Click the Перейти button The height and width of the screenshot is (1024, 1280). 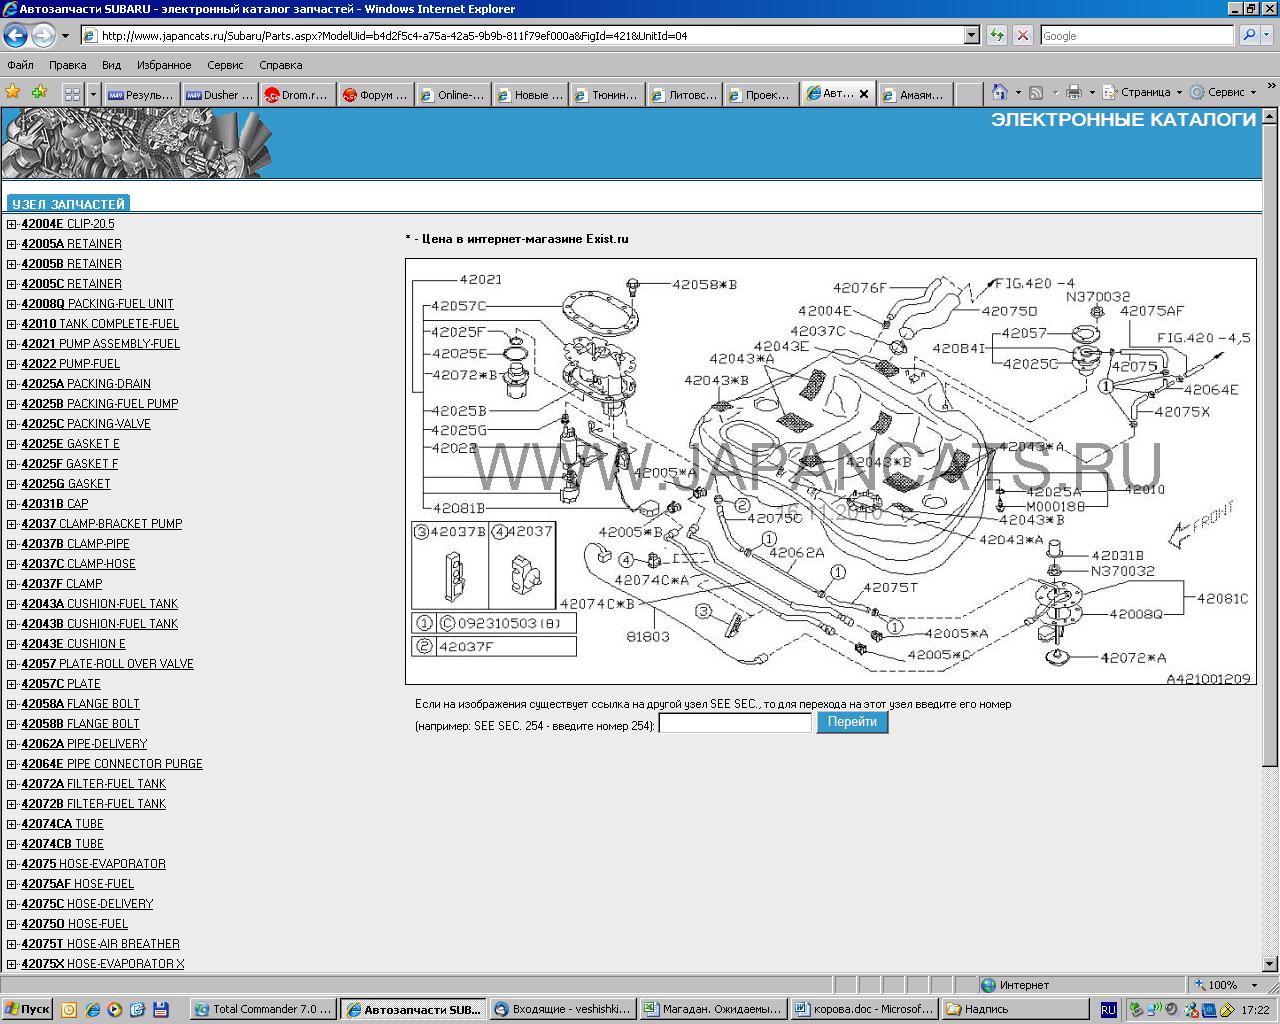852,722
